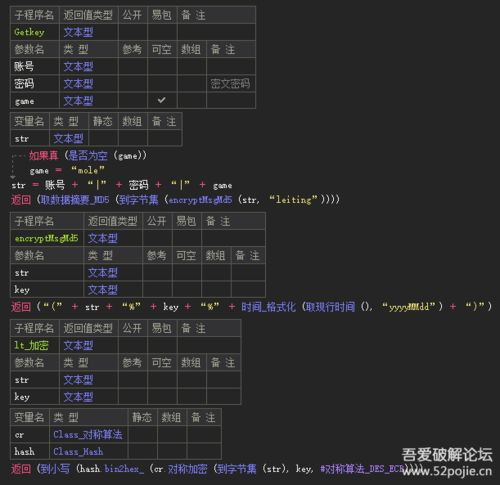This screenshot has width=500, height=485.
Task: Select the "leiting" string literal
Action: point(293,200)
